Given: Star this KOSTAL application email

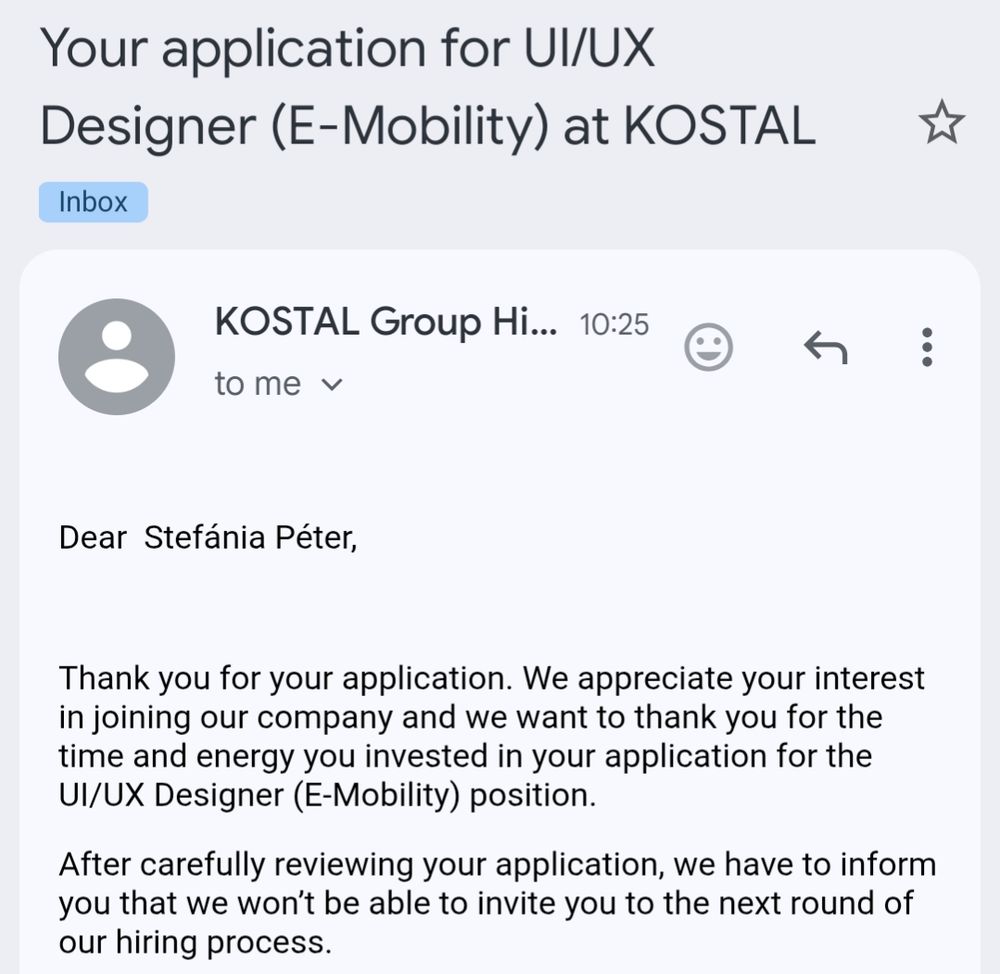Looking at the screenshot, I should pyautogui.click(x=941, y=121).
